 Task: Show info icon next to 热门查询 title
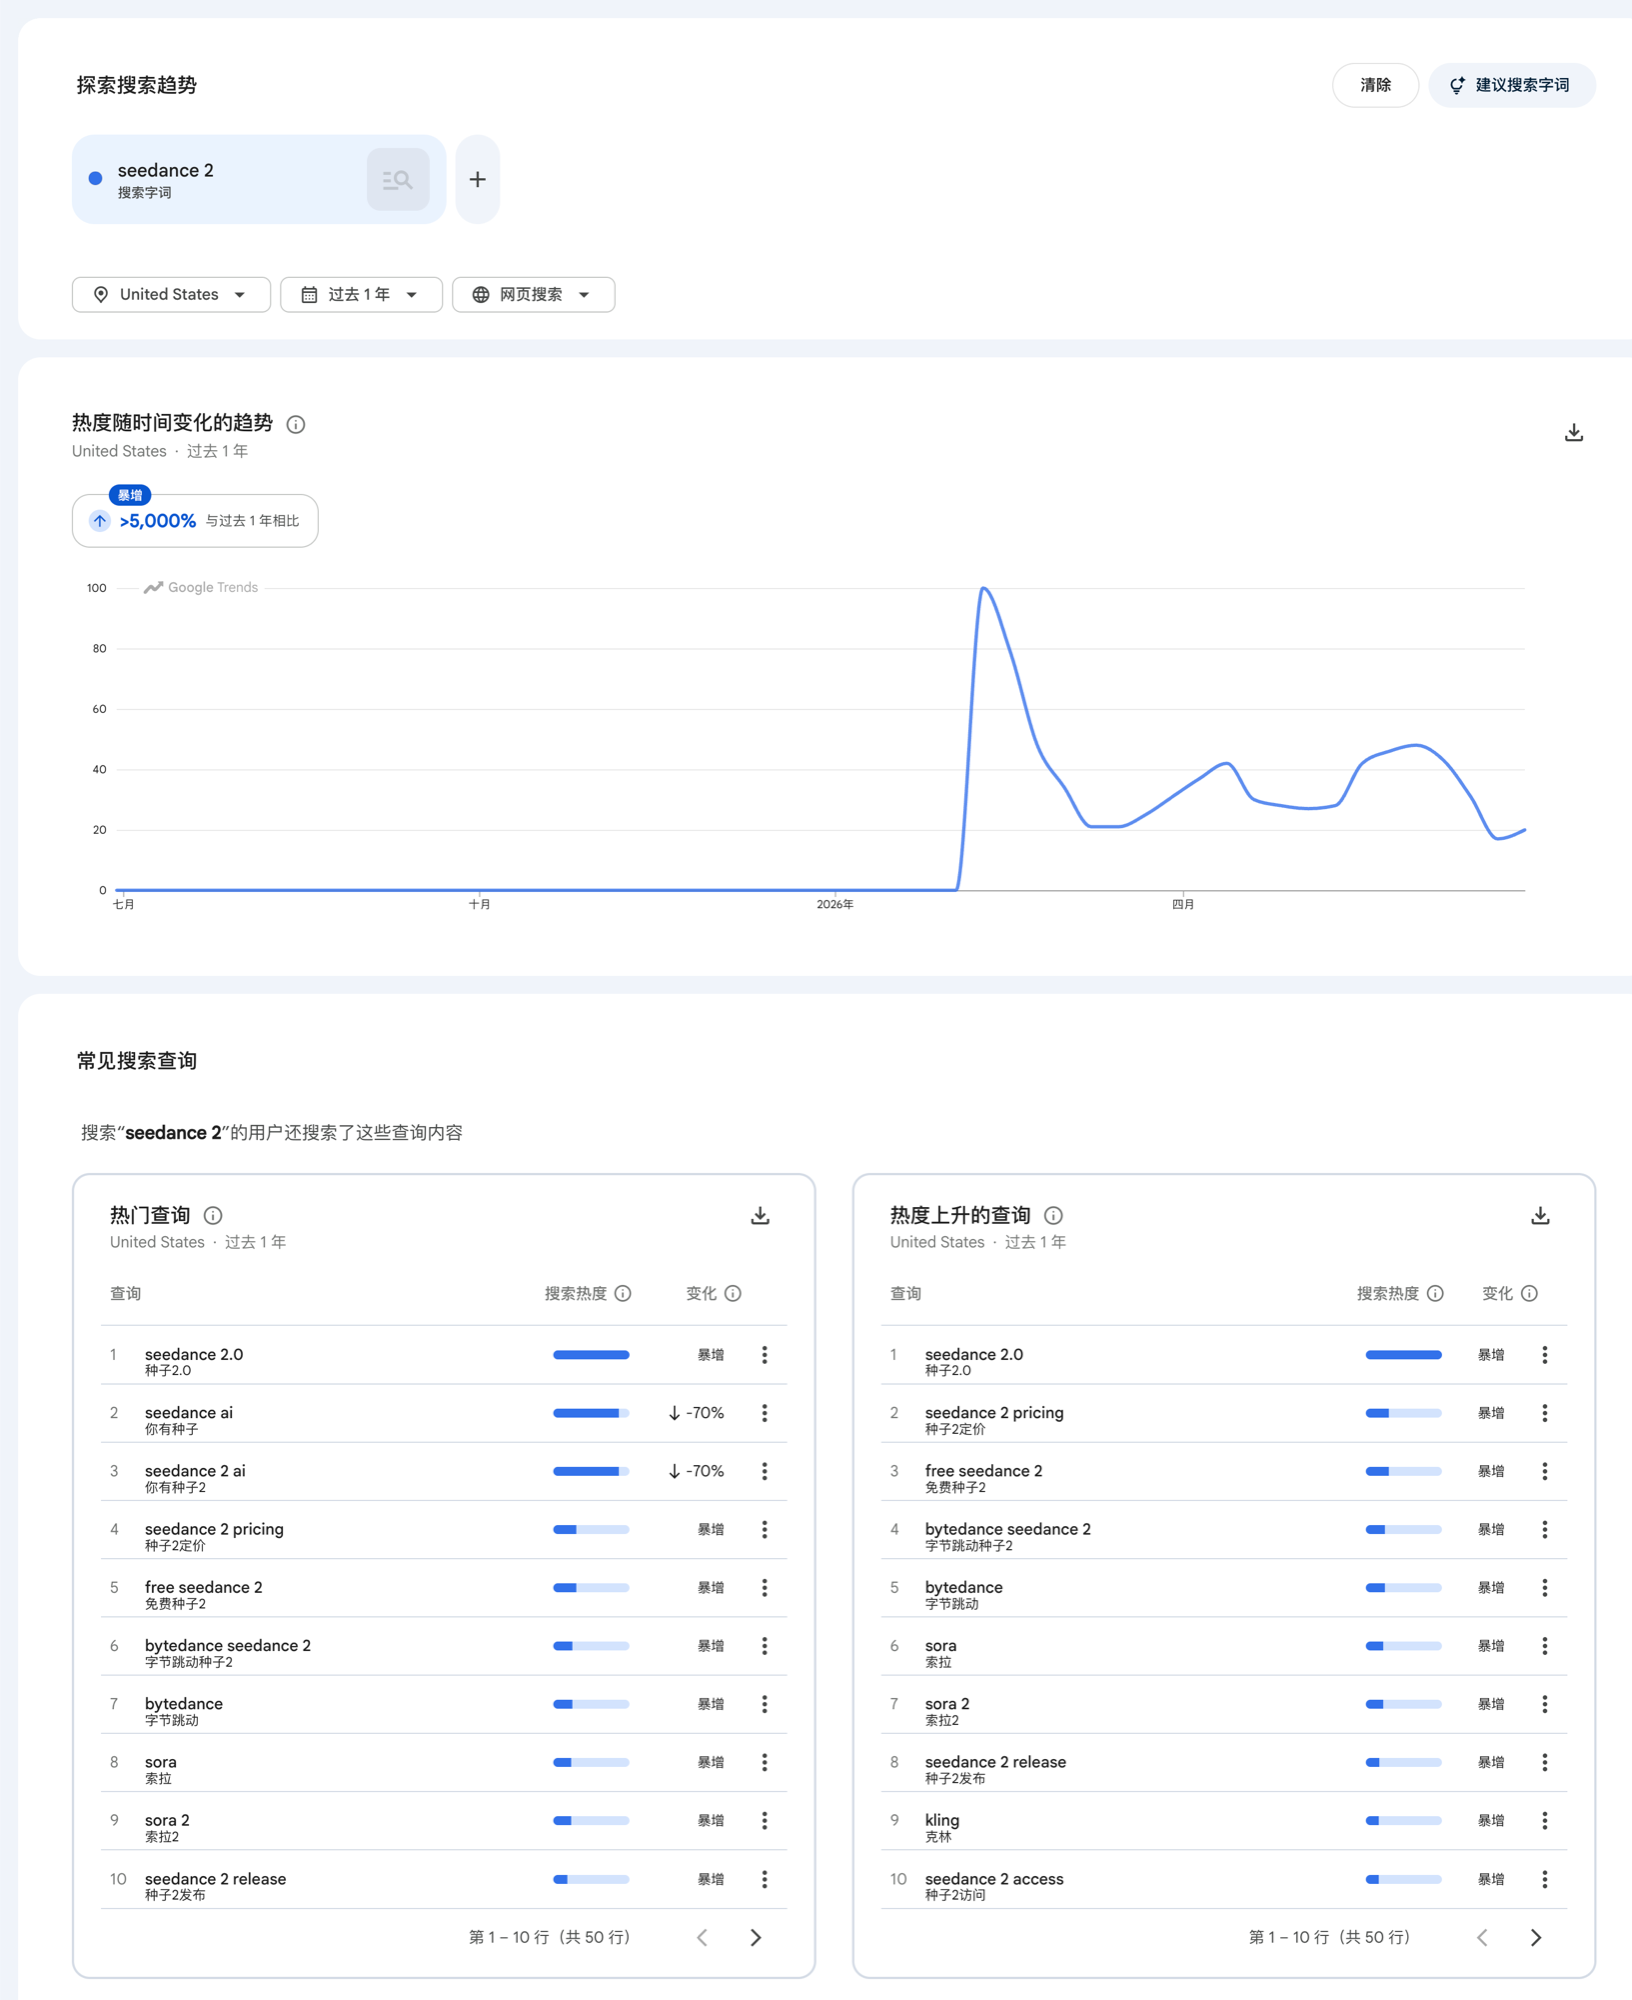coord(213,1215)
